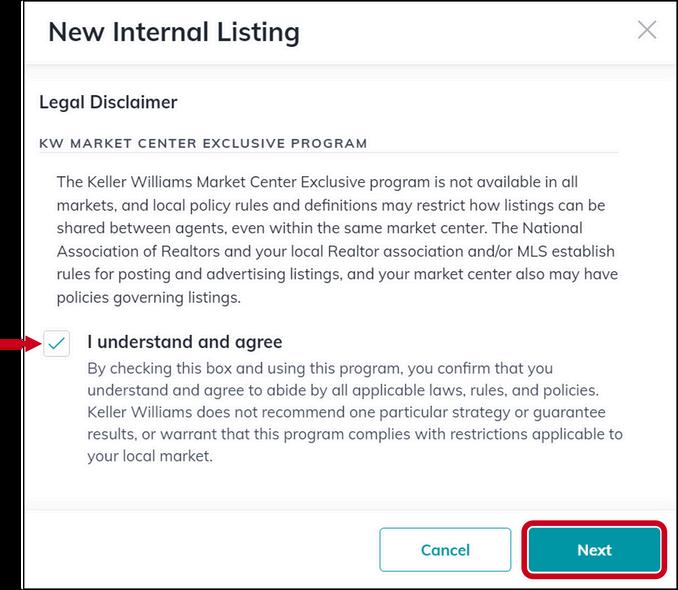Click the line starting "Keller Williams does not"
The height and width of the screenshot is (590, 678).
click(346, 412)
